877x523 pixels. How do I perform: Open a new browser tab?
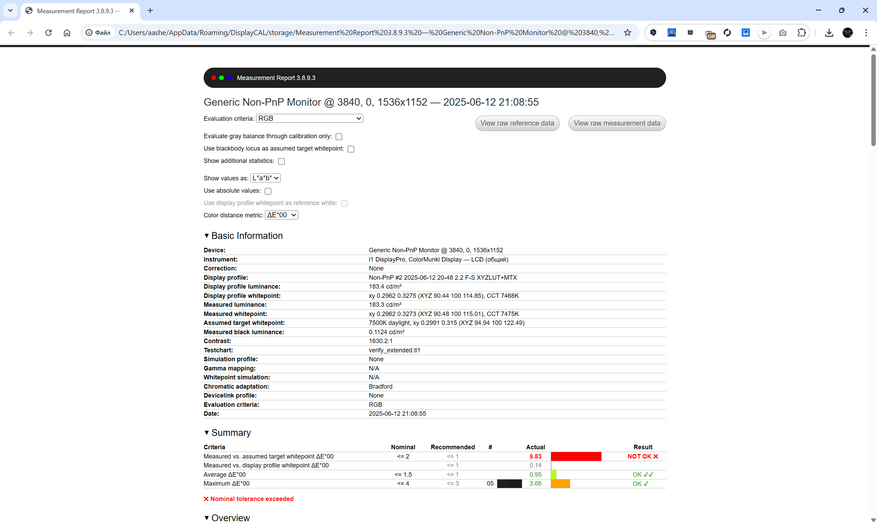150,11
